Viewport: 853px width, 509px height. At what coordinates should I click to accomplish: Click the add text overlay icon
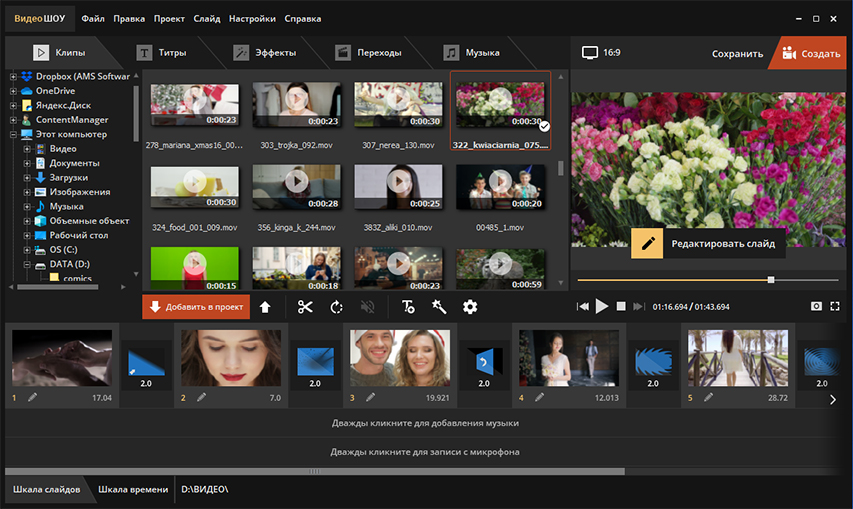[x=408, y=307]
